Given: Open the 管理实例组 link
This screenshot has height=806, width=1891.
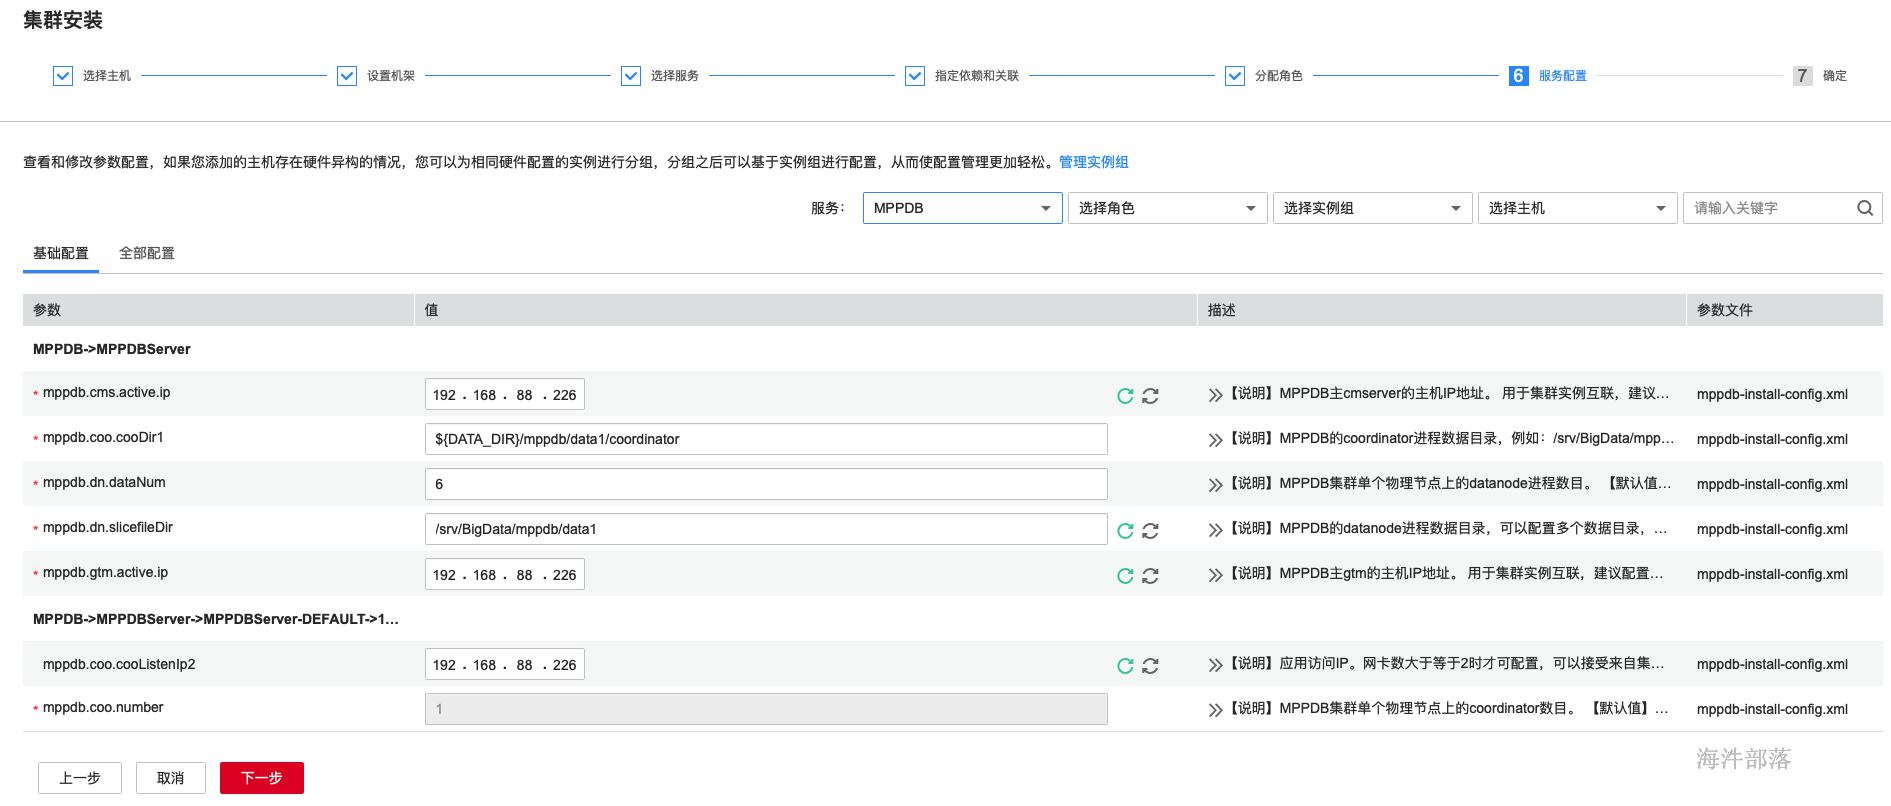Looking at the screenshot, I should (x=1094, y=162).
